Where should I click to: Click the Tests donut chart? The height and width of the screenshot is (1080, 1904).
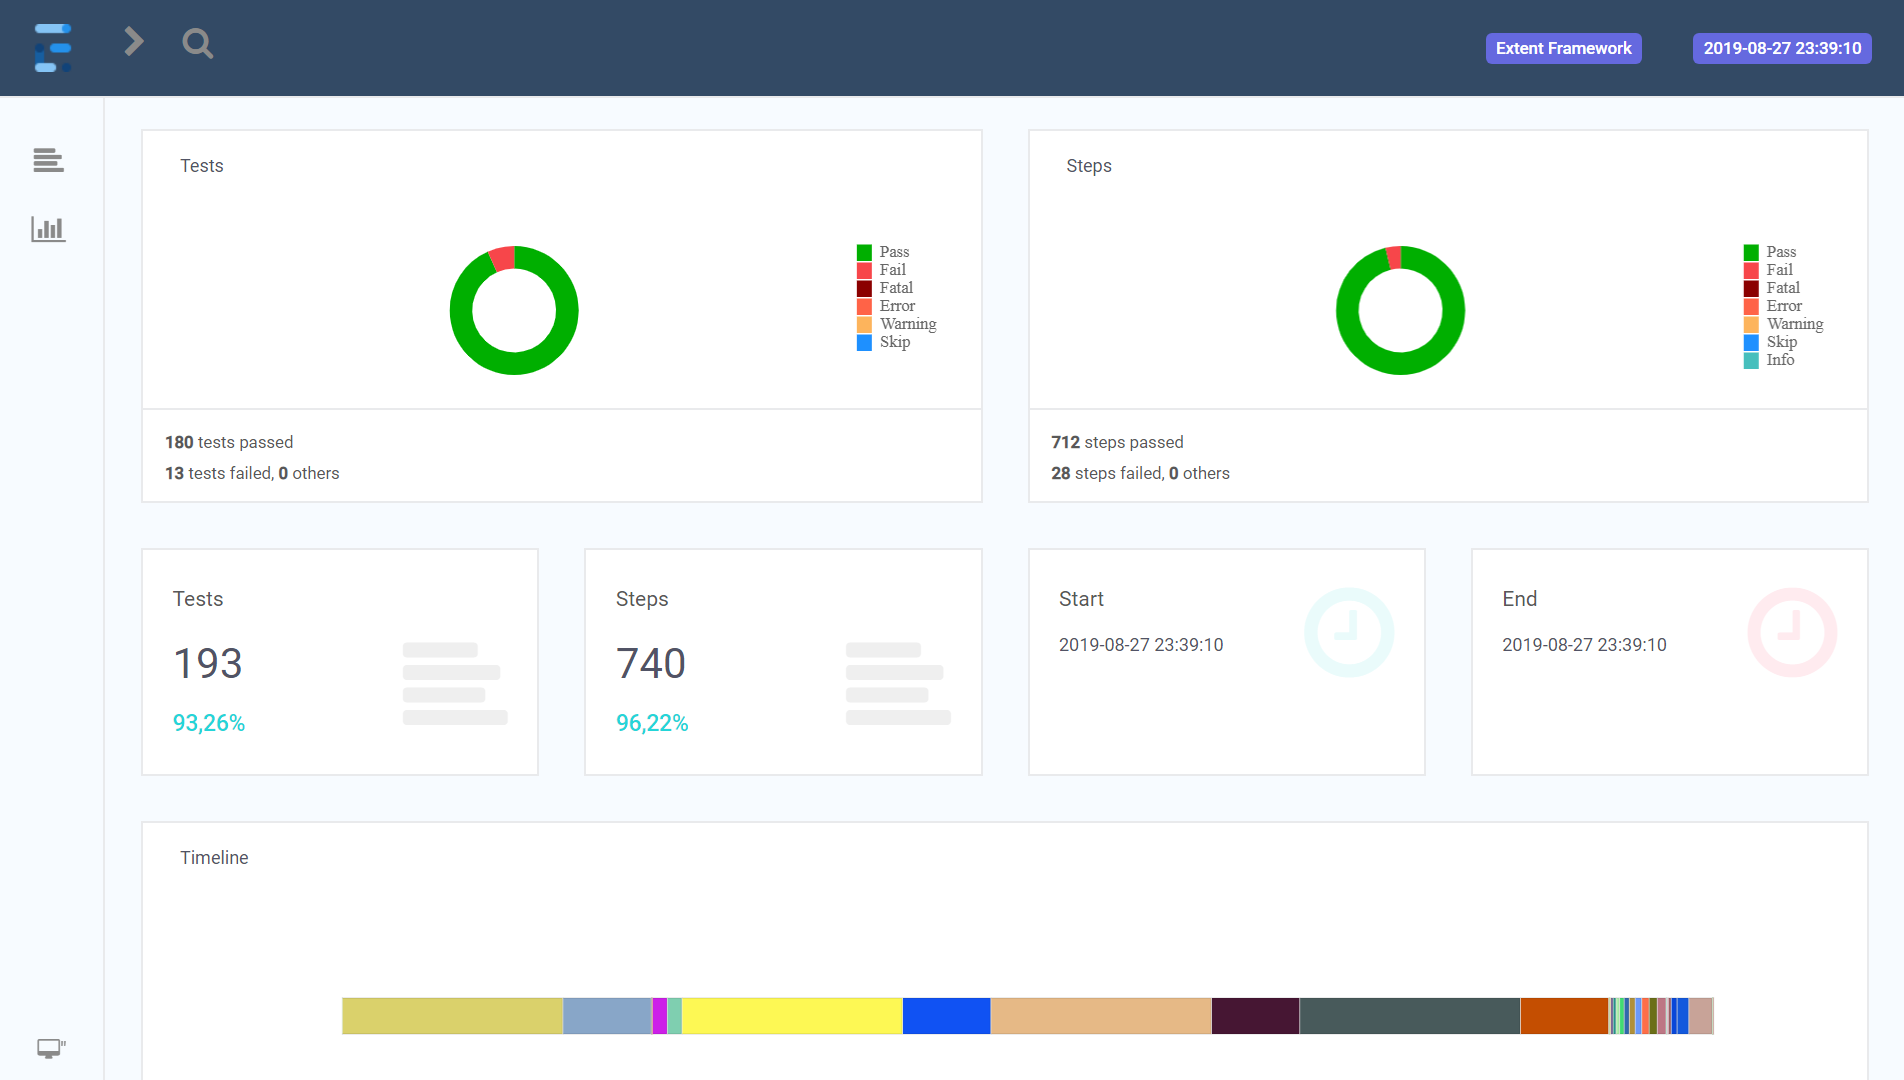(514, 310)
